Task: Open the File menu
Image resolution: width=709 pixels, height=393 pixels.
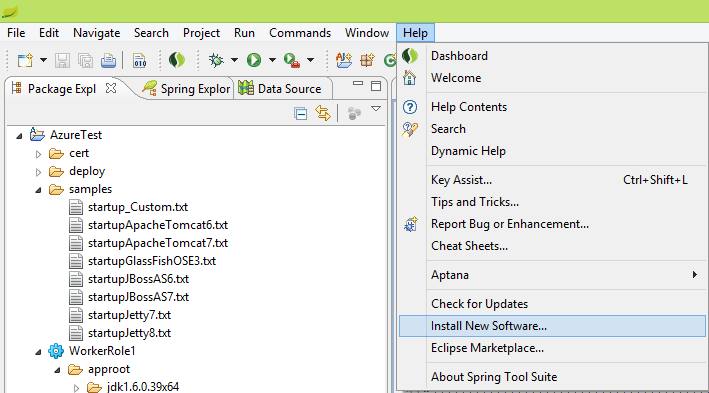Action: point(16,33)
